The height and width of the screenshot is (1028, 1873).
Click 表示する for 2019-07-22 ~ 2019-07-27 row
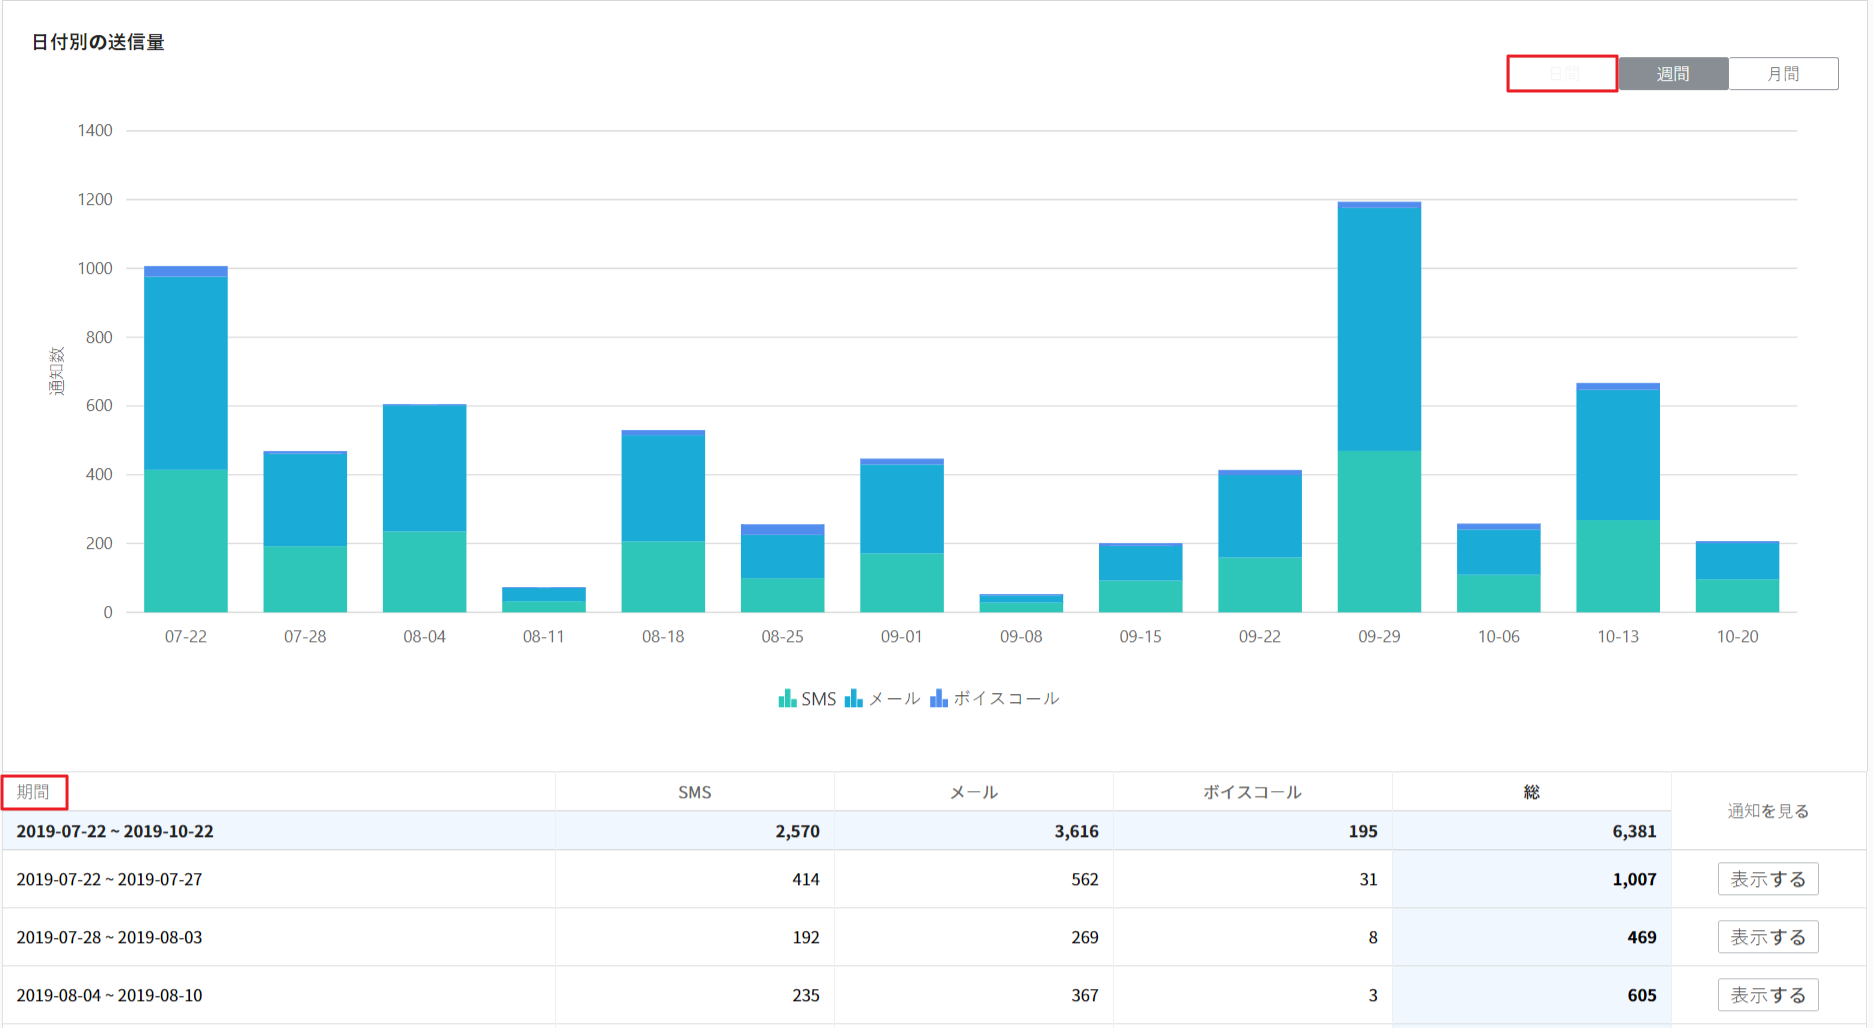(x=1767, y=880)
